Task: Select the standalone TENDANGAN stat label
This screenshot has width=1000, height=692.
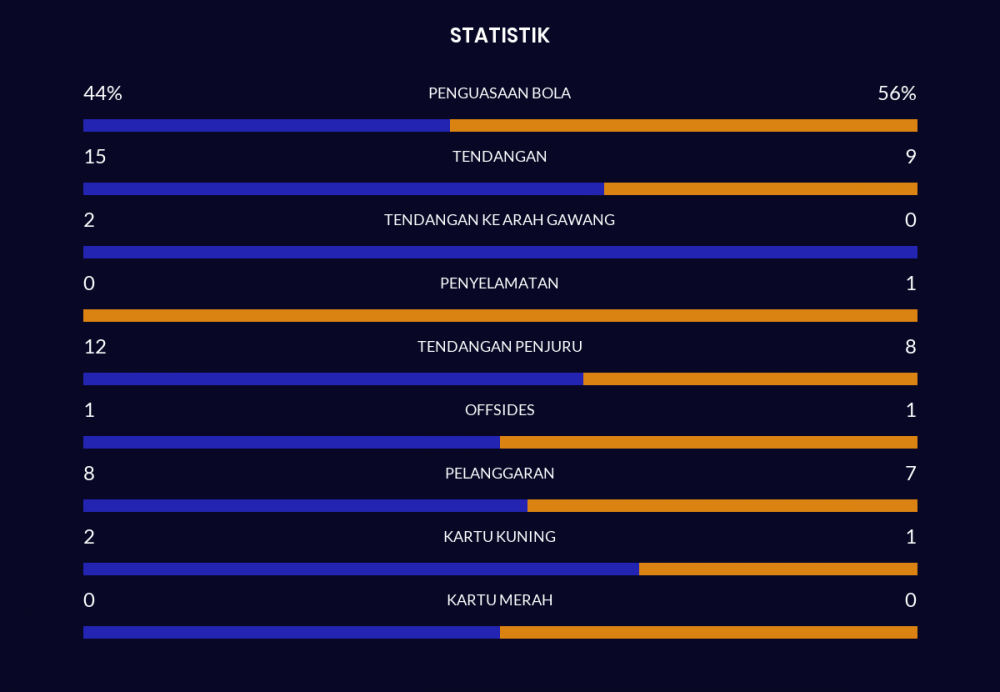Action: pos(499,157)
